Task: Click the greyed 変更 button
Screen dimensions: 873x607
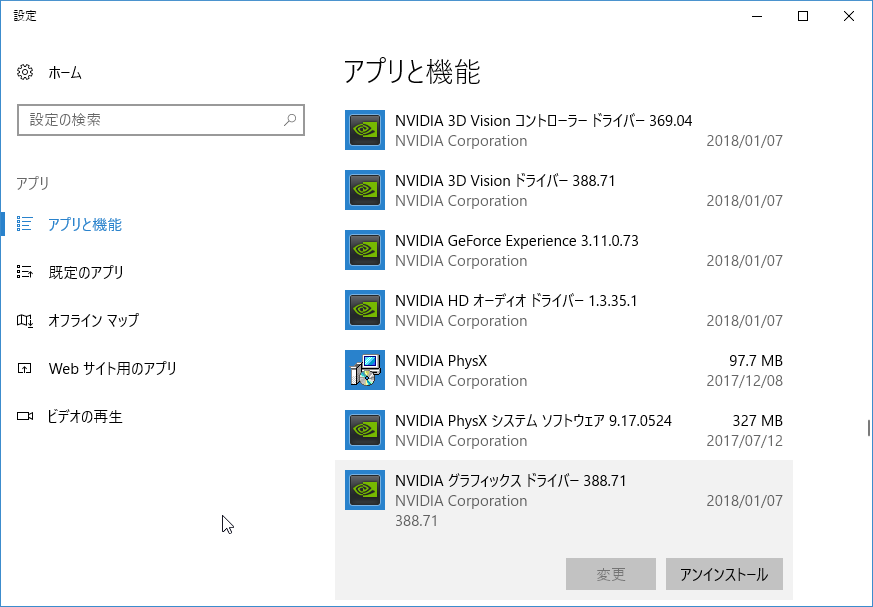Action: pos(611,574)
